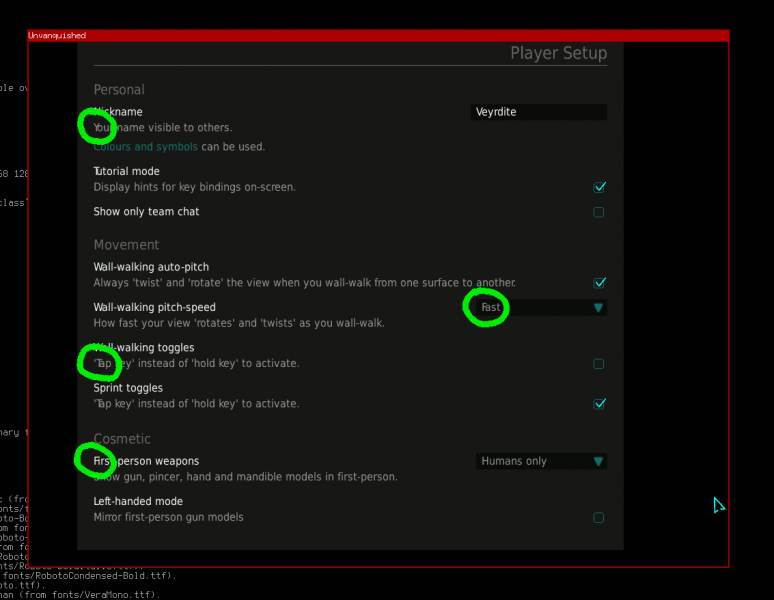
Task: Select the 'Tutorial mode' option label
Action: (126, 171)
